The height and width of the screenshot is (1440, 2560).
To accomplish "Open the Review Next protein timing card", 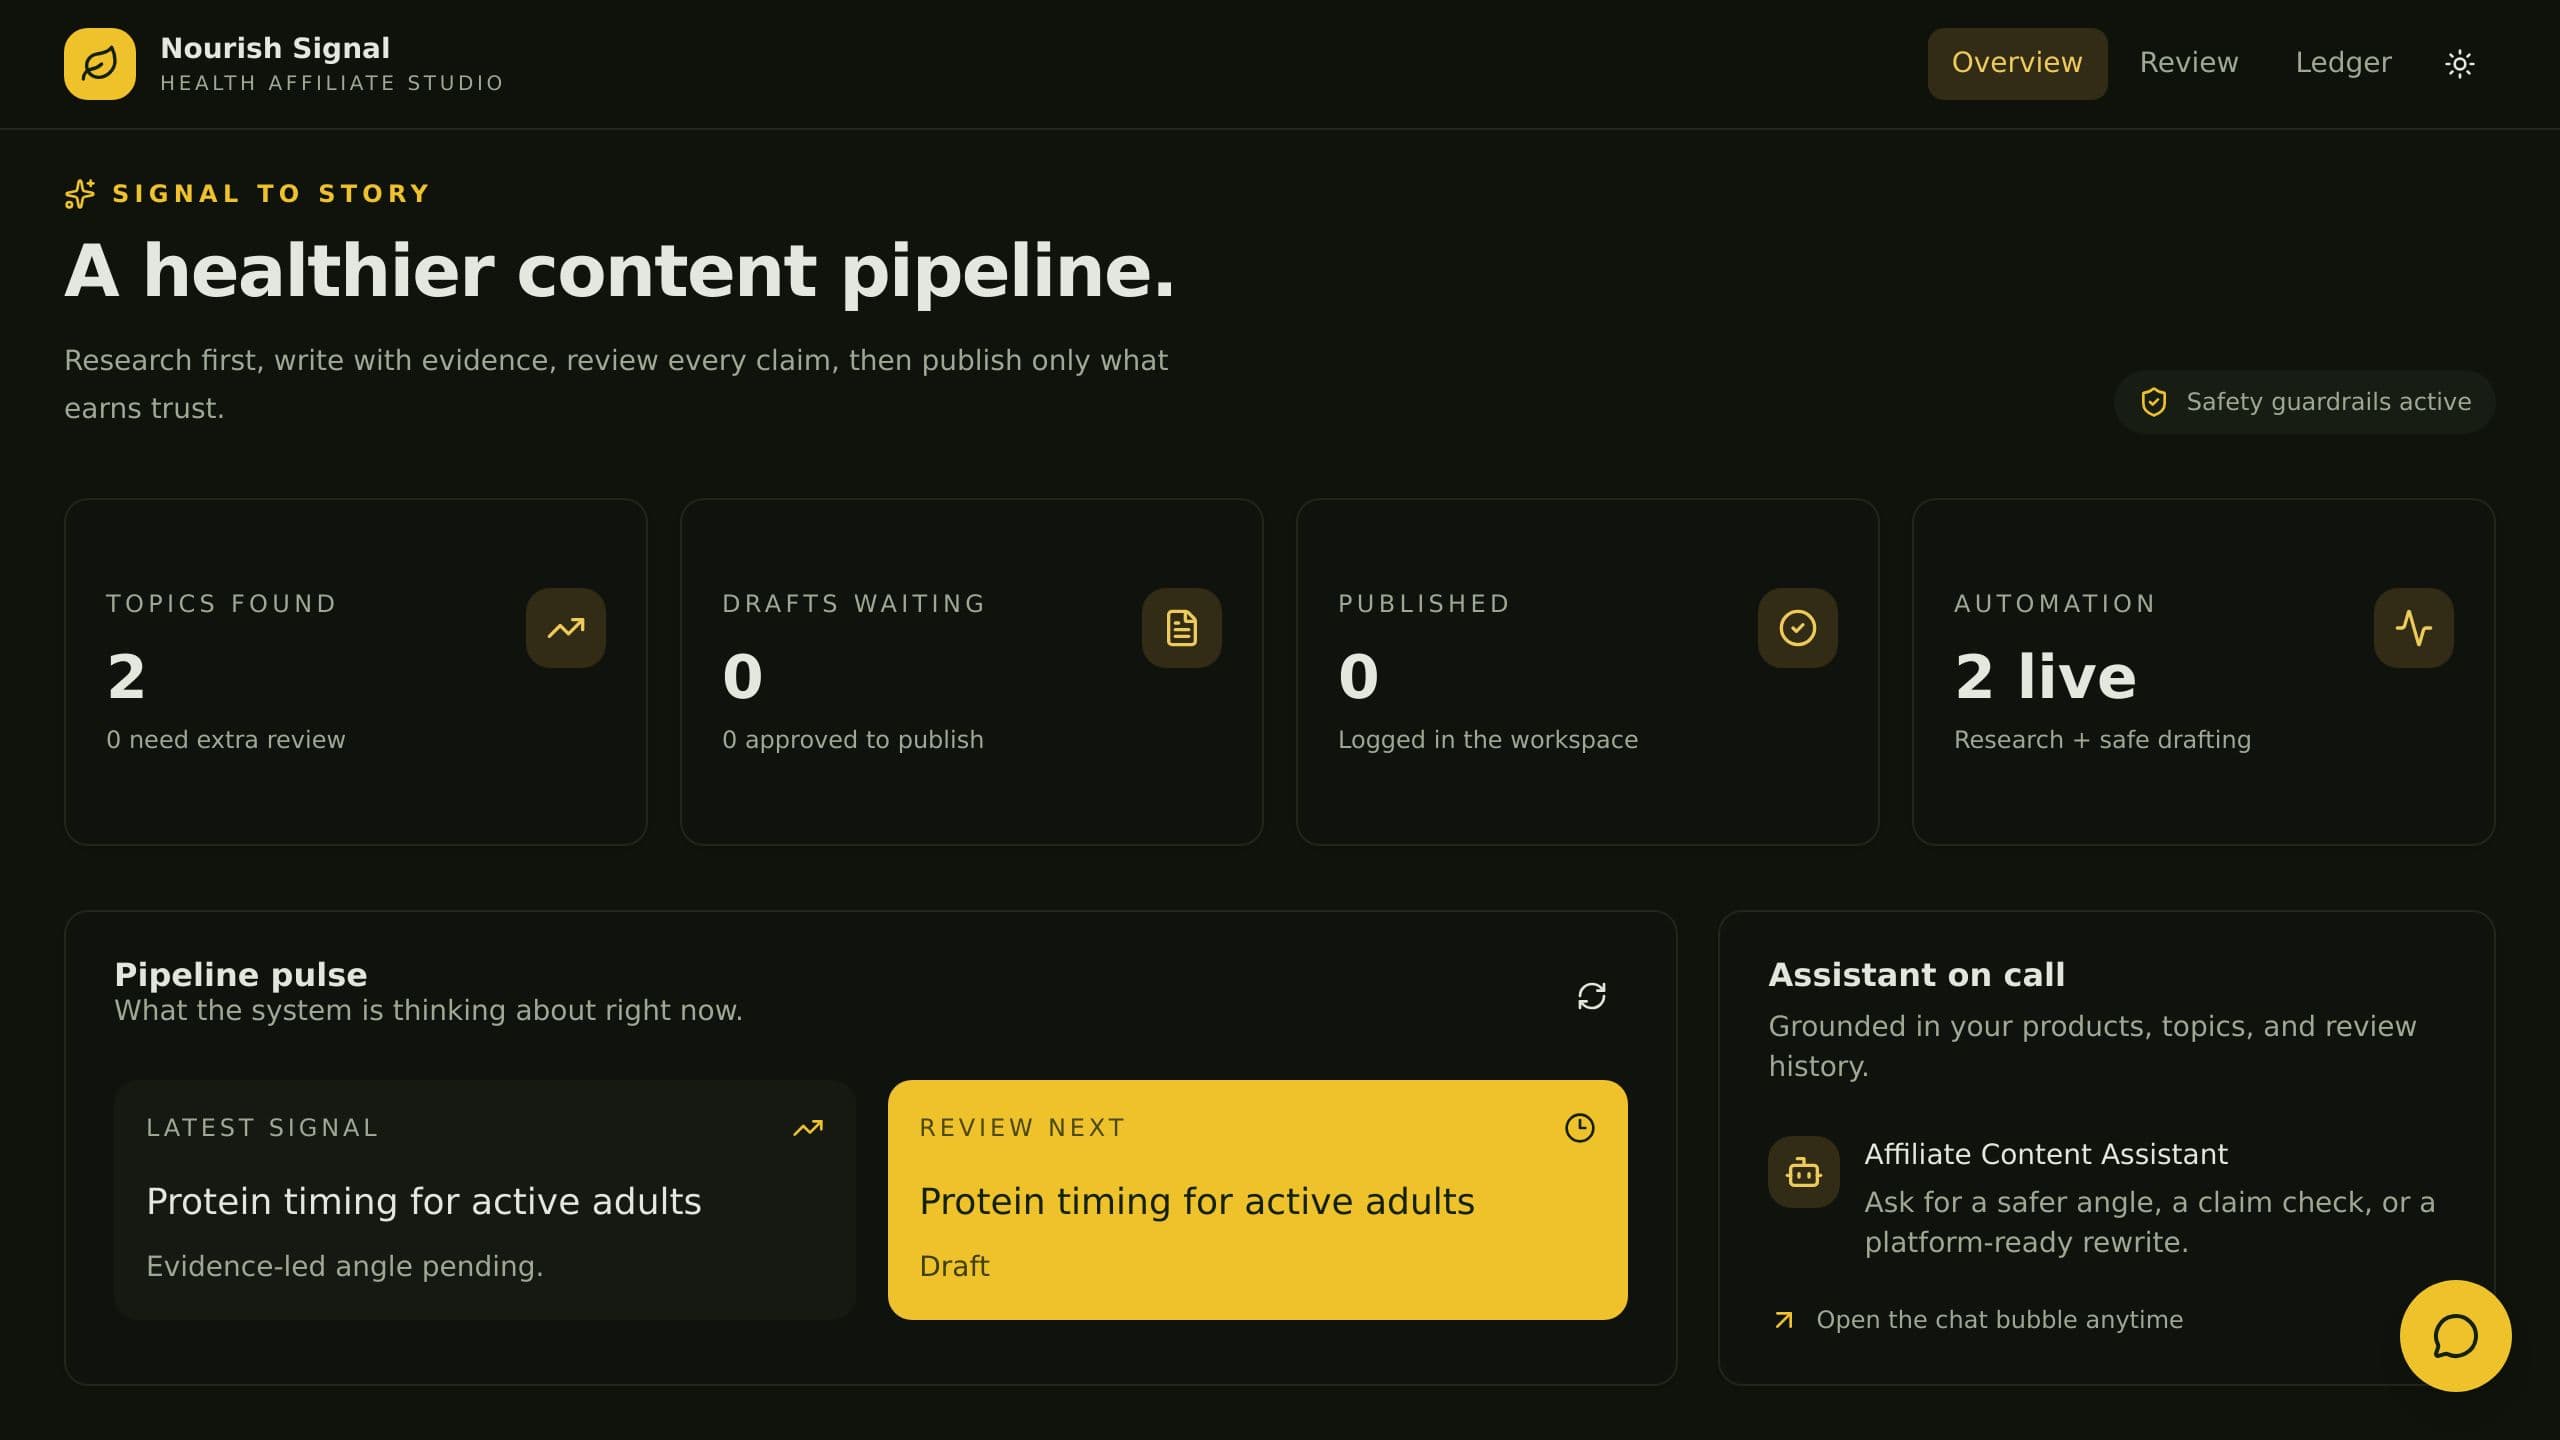I will pos(1258,1200).
